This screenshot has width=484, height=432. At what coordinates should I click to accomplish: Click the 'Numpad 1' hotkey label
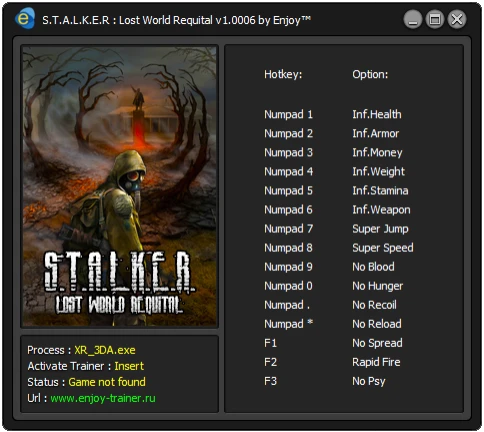coord(288,114)
